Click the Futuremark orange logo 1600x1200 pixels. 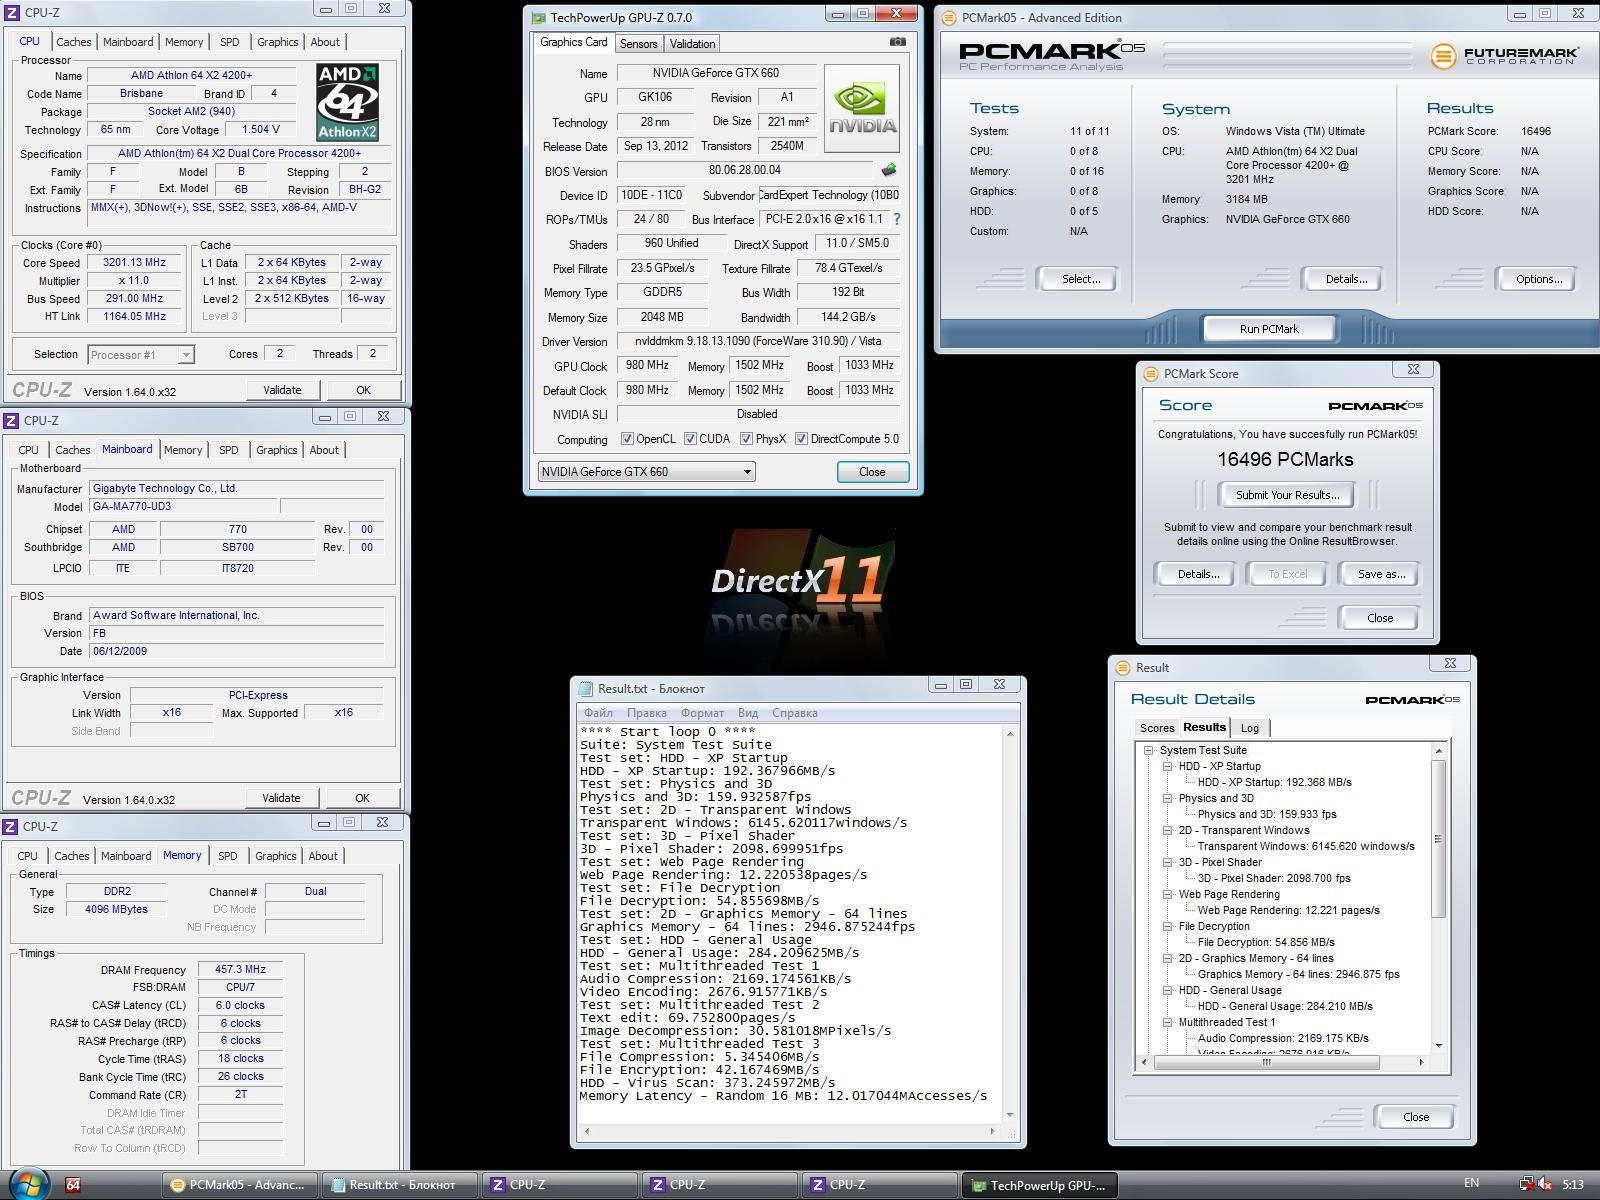[1442, 56]
